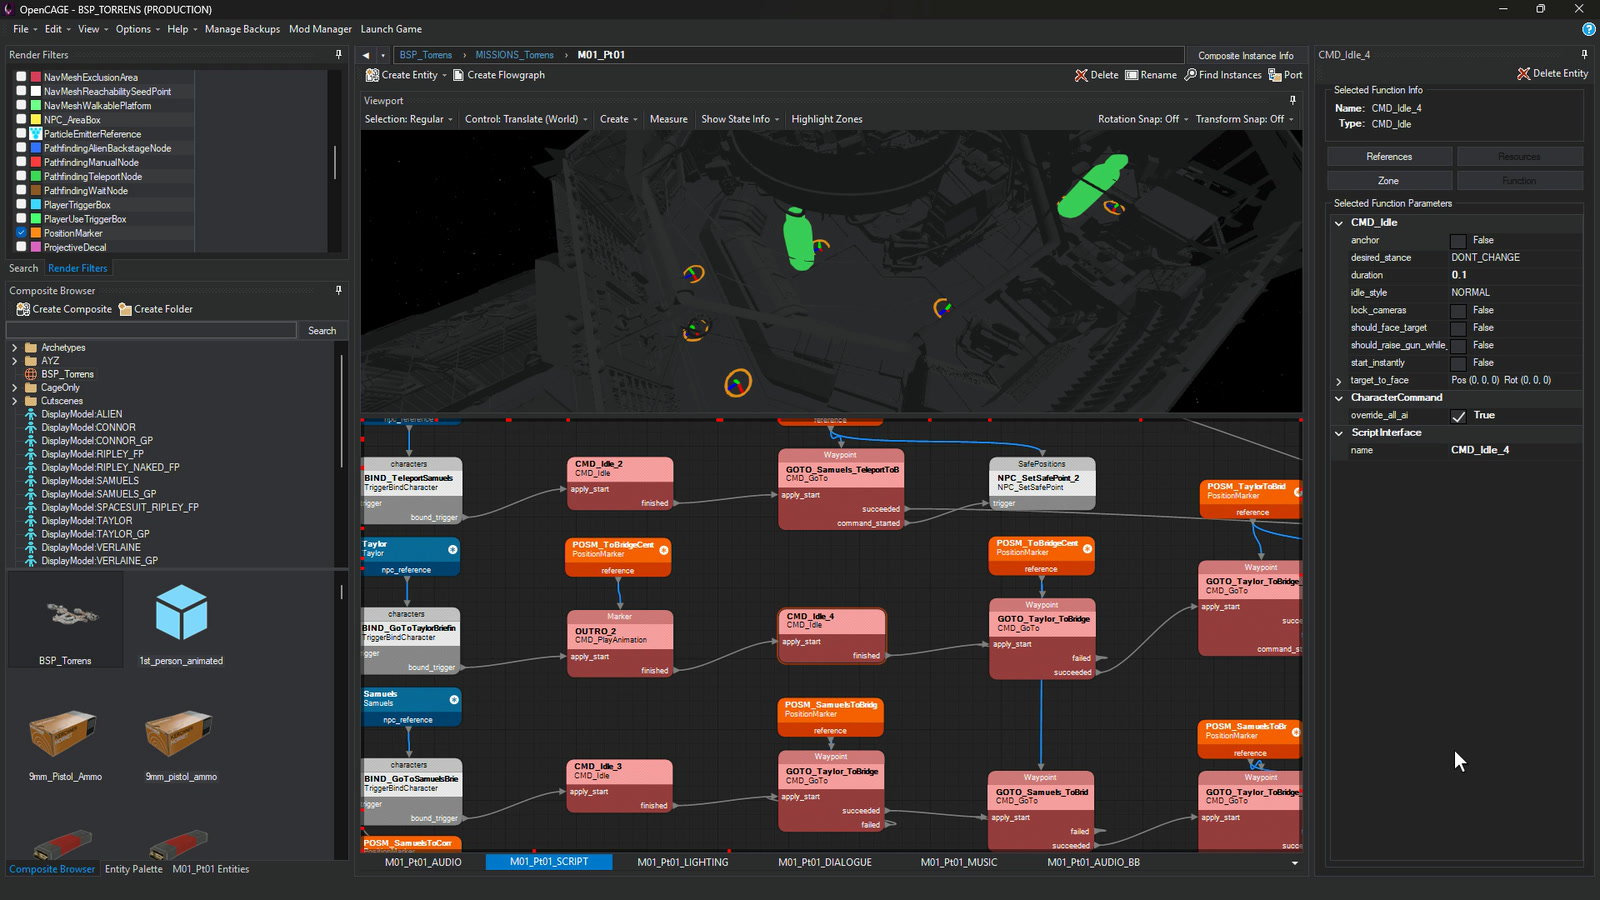This screenshot has height=900, width=1600.
Task: Click the back navigation arrow in breadcrumb
Action: pos(366,55)
